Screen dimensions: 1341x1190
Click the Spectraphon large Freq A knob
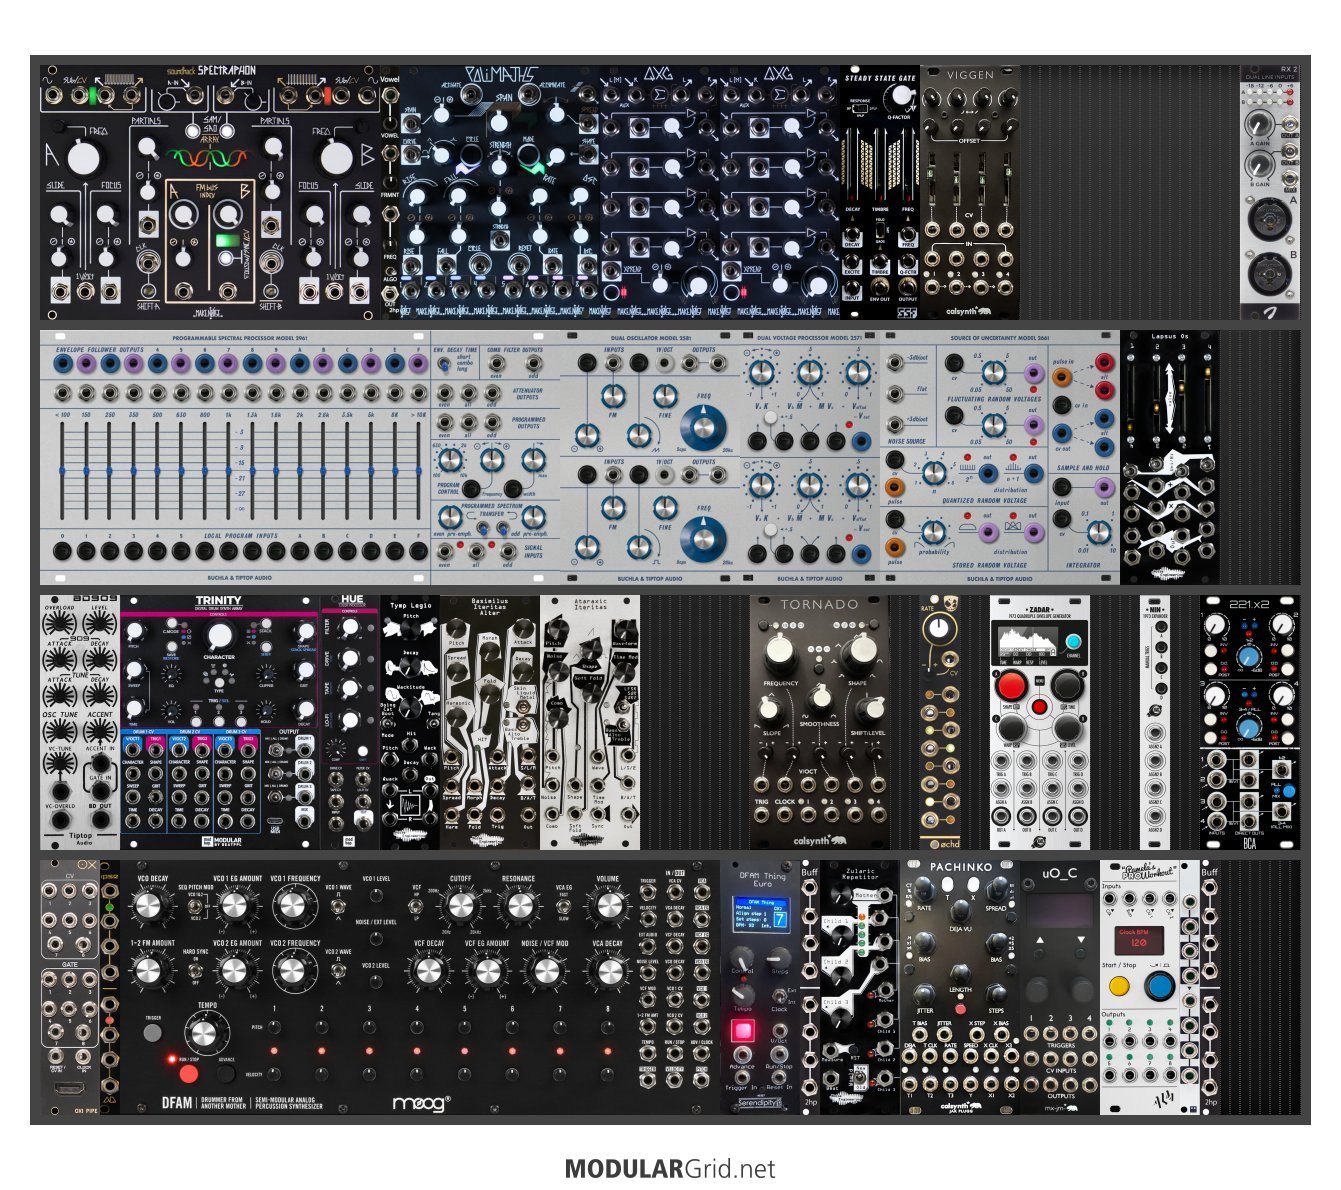(84, 158)
